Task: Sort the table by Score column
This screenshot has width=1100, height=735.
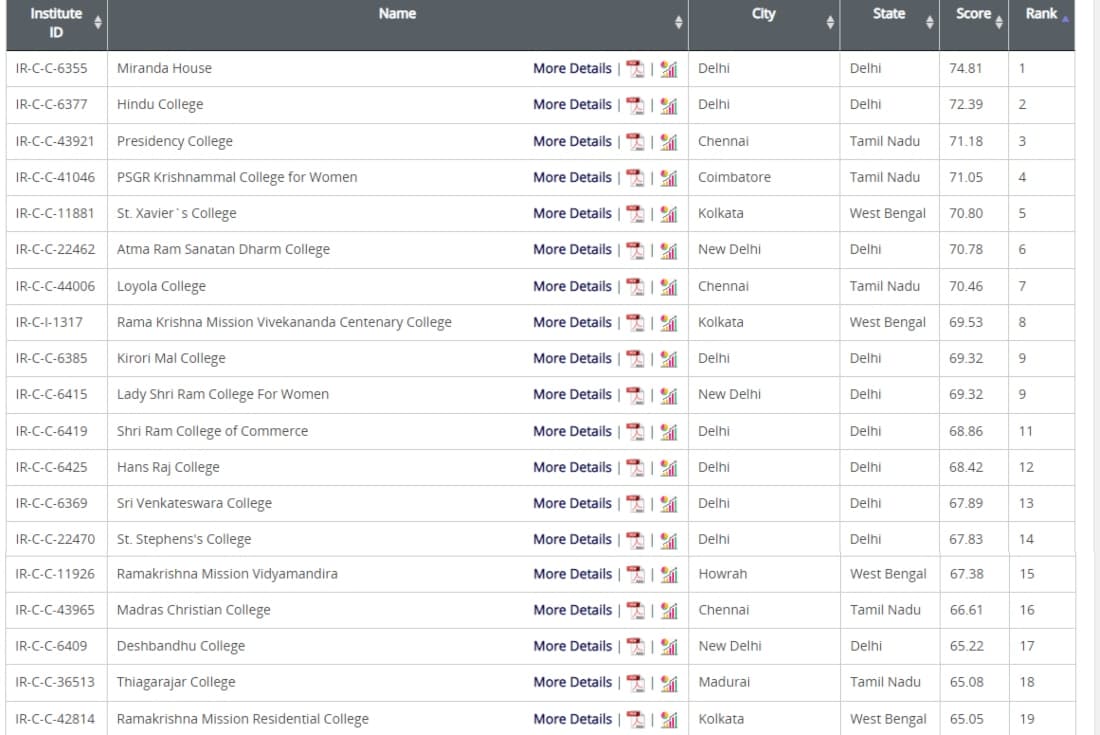Action: (999, 22)
